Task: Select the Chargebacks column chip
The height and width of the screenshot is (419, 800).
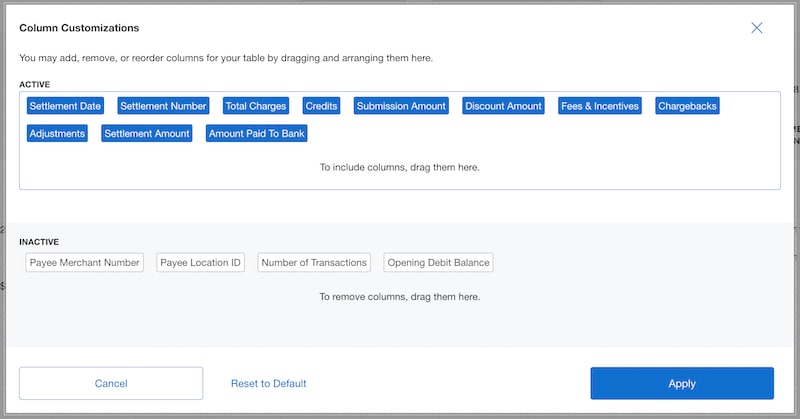Action: coord(687,106)
